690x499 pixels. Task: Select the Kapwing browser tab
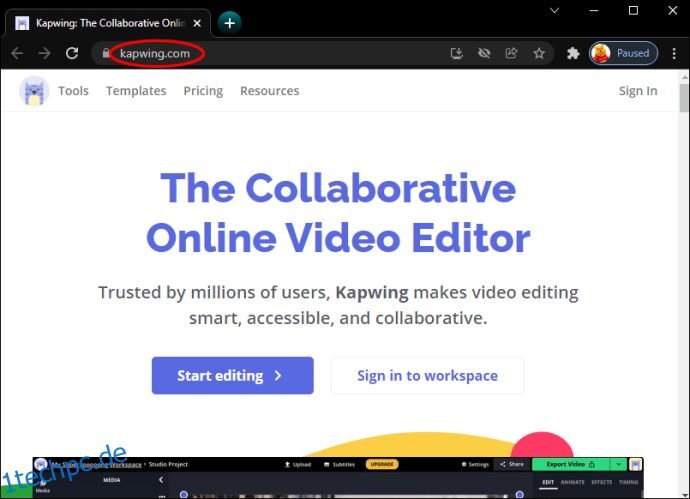click(x=110, y=23)
